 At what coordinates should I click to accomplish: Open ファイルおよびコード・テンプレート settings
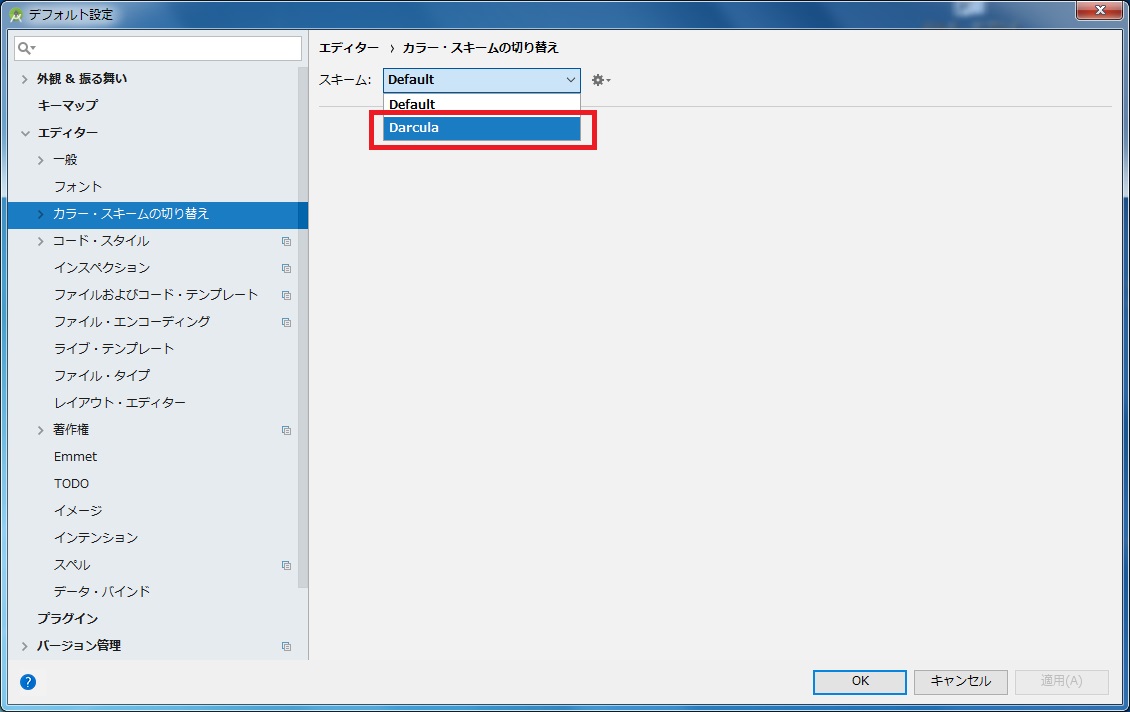tap(156, 295)
